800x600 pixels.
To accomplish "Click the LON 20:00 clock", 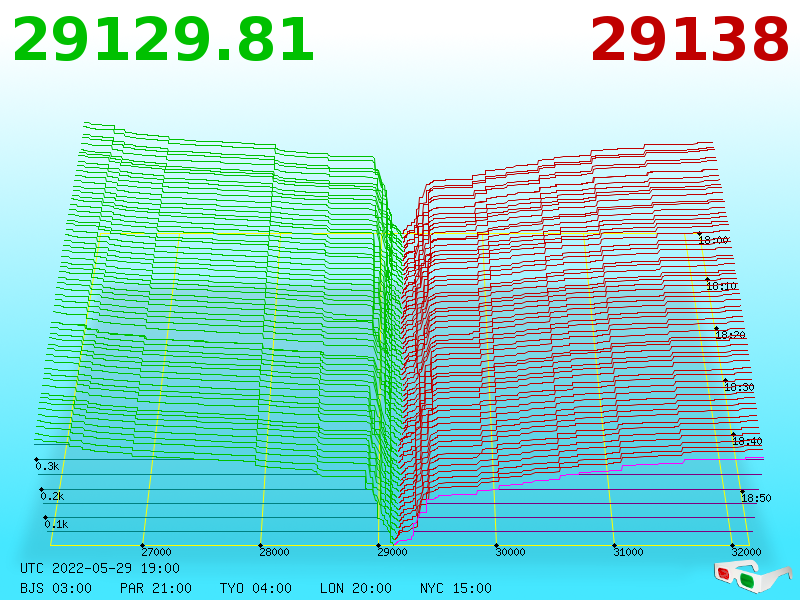I will coord(356,588).
